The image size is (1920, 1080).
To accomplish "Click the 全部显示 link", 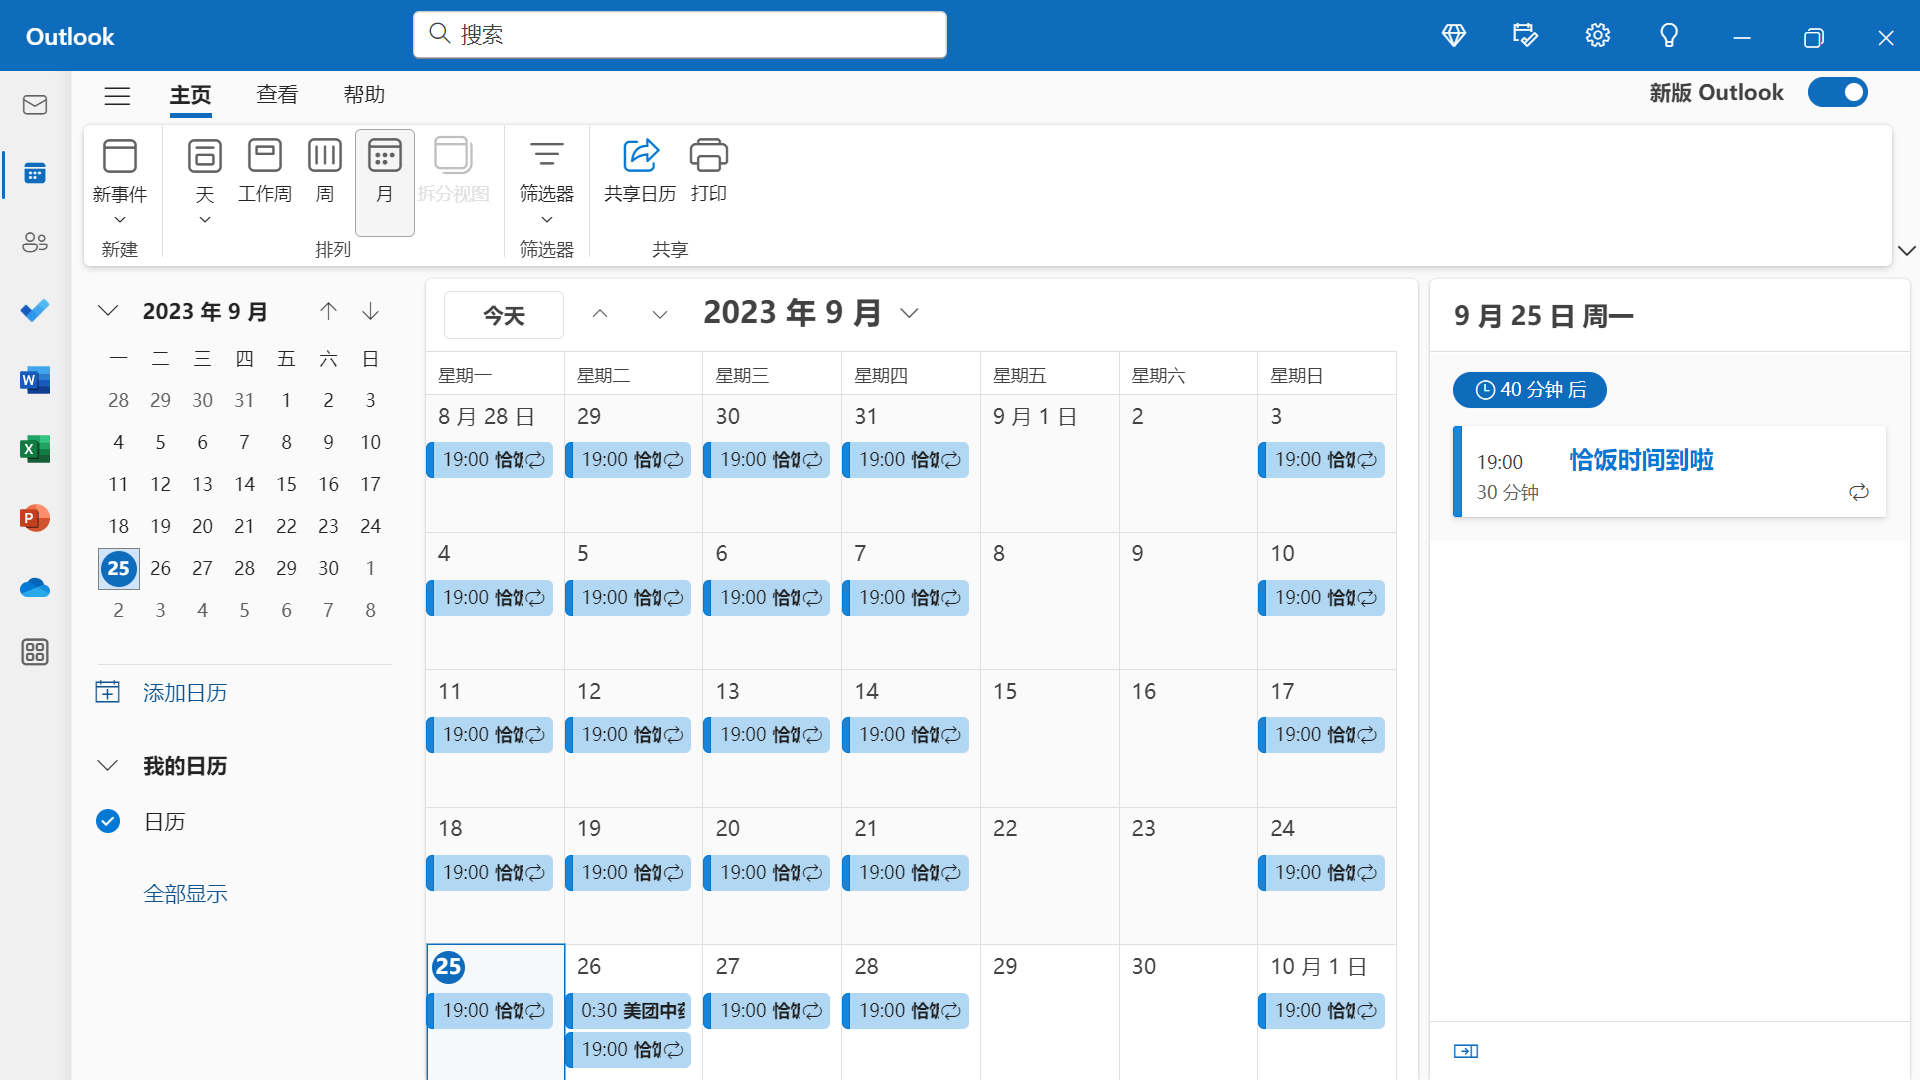I will pyautogui.click(x=185, y=893).
